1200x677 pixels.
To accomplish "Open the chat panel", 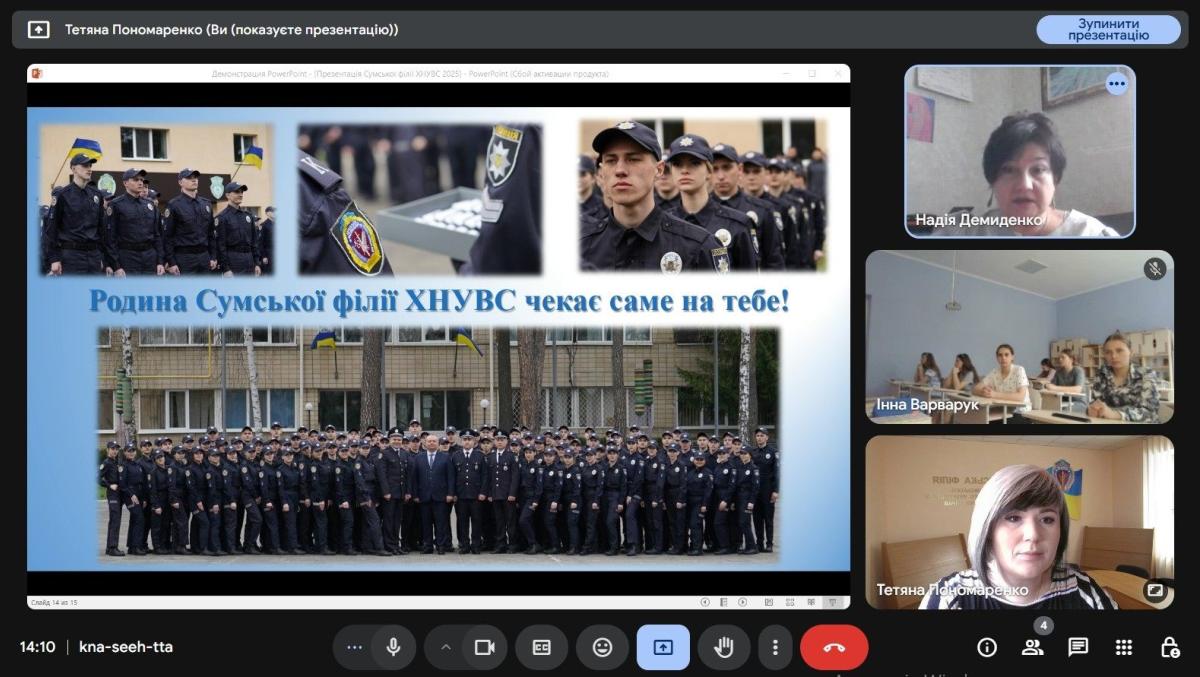I will (x=1078, y=647).
